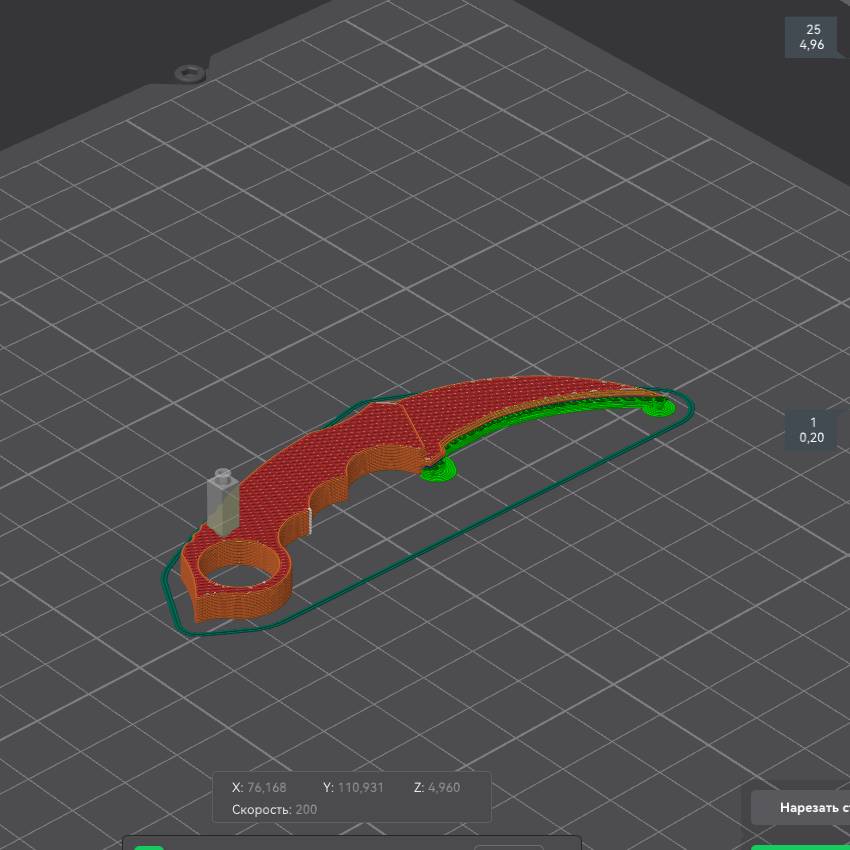The height and width of the screenshot is (850, 850).
Task: Click the Y coordinate value 110,931
Action: pos(360,787)
